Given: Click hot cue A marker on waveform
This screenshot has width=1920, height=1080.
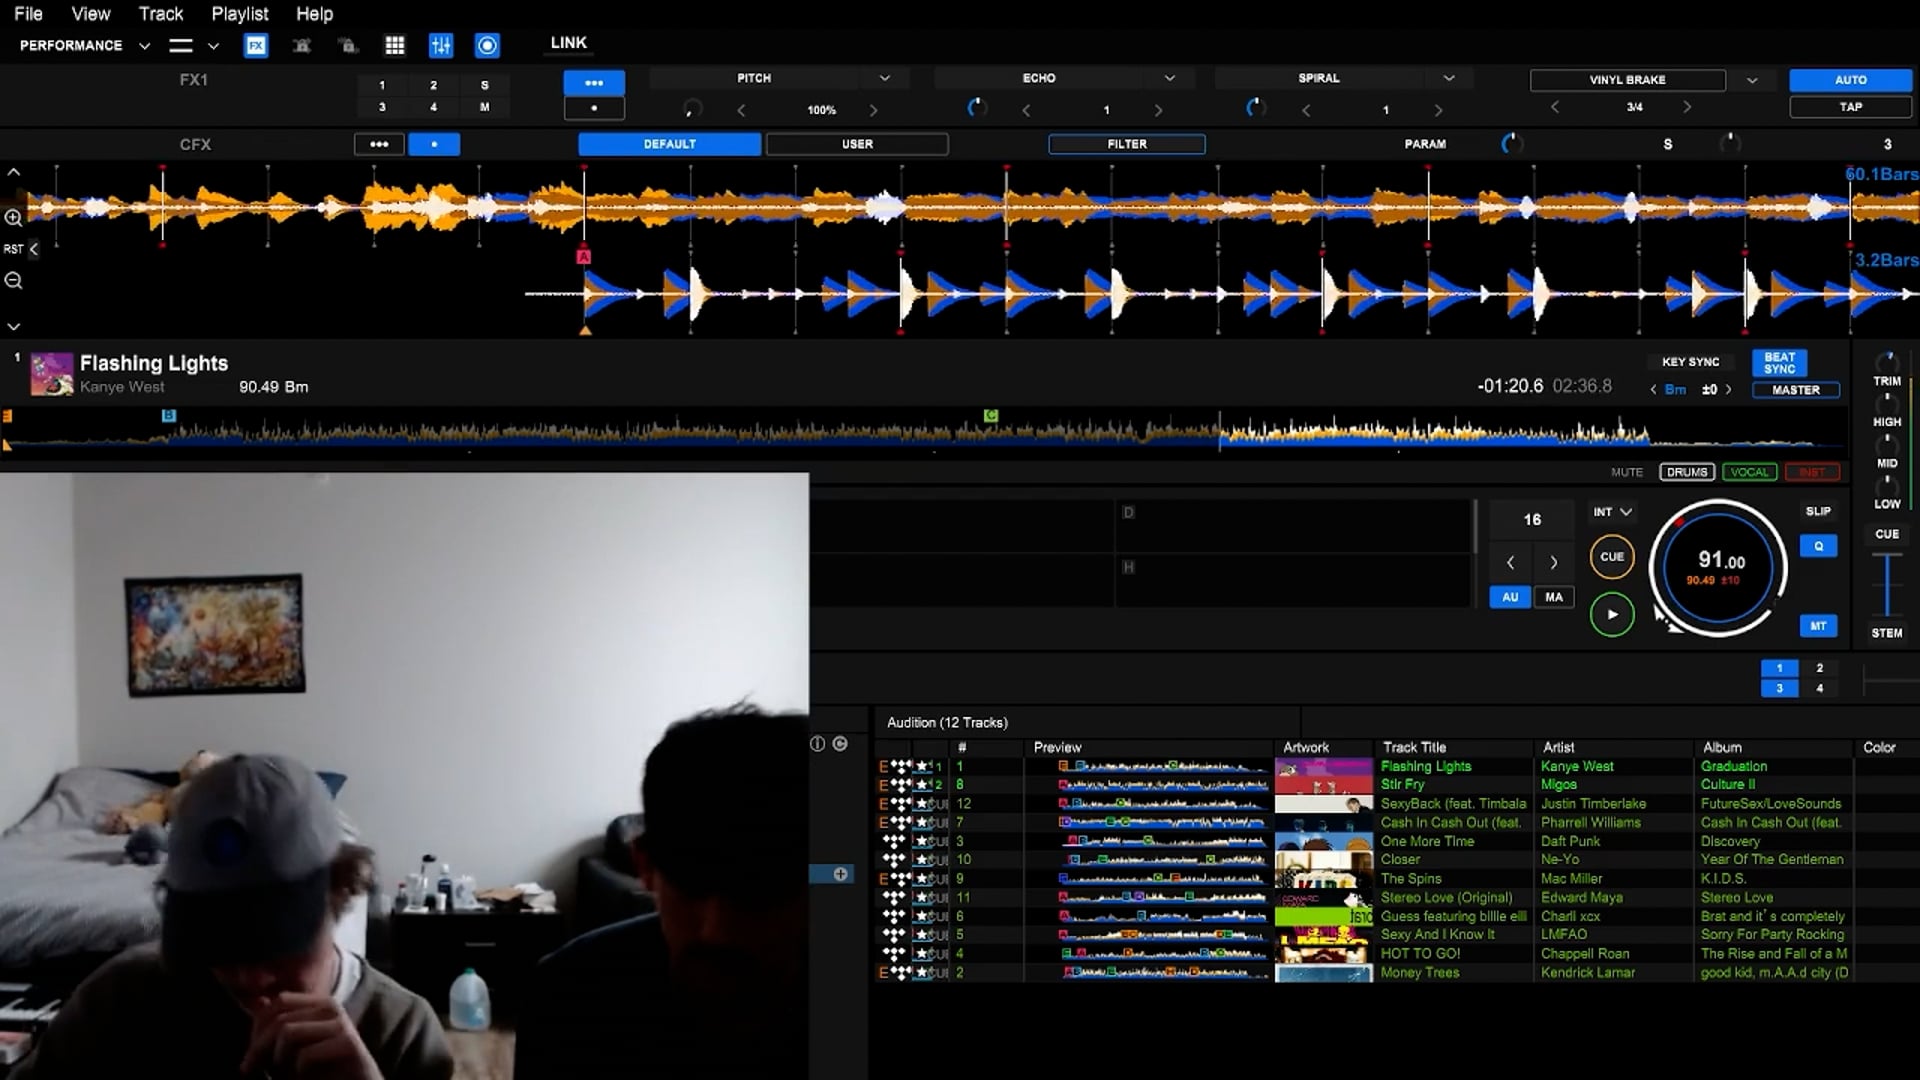Looking at the screenshot, I should coord(584,257).
